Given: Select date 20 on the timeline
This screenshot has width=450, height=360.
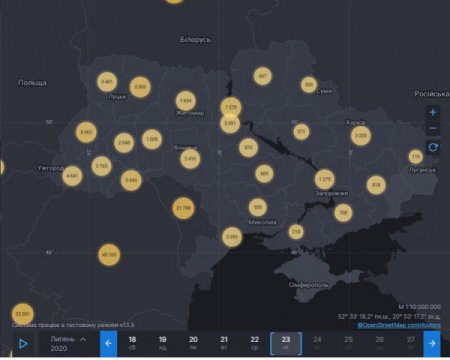Looking at the screenshot, I should 193,343.
